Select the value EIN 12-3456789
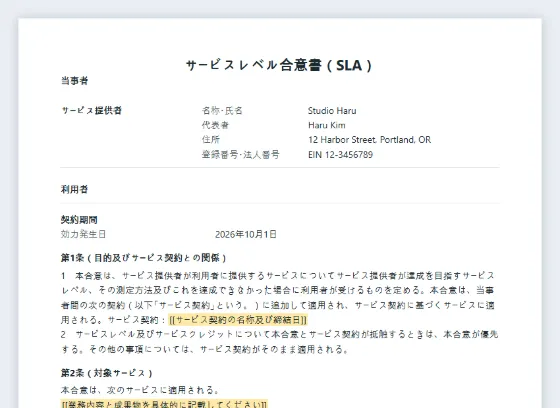This screenshot has height=408, width=560. (x=340, y=154)
